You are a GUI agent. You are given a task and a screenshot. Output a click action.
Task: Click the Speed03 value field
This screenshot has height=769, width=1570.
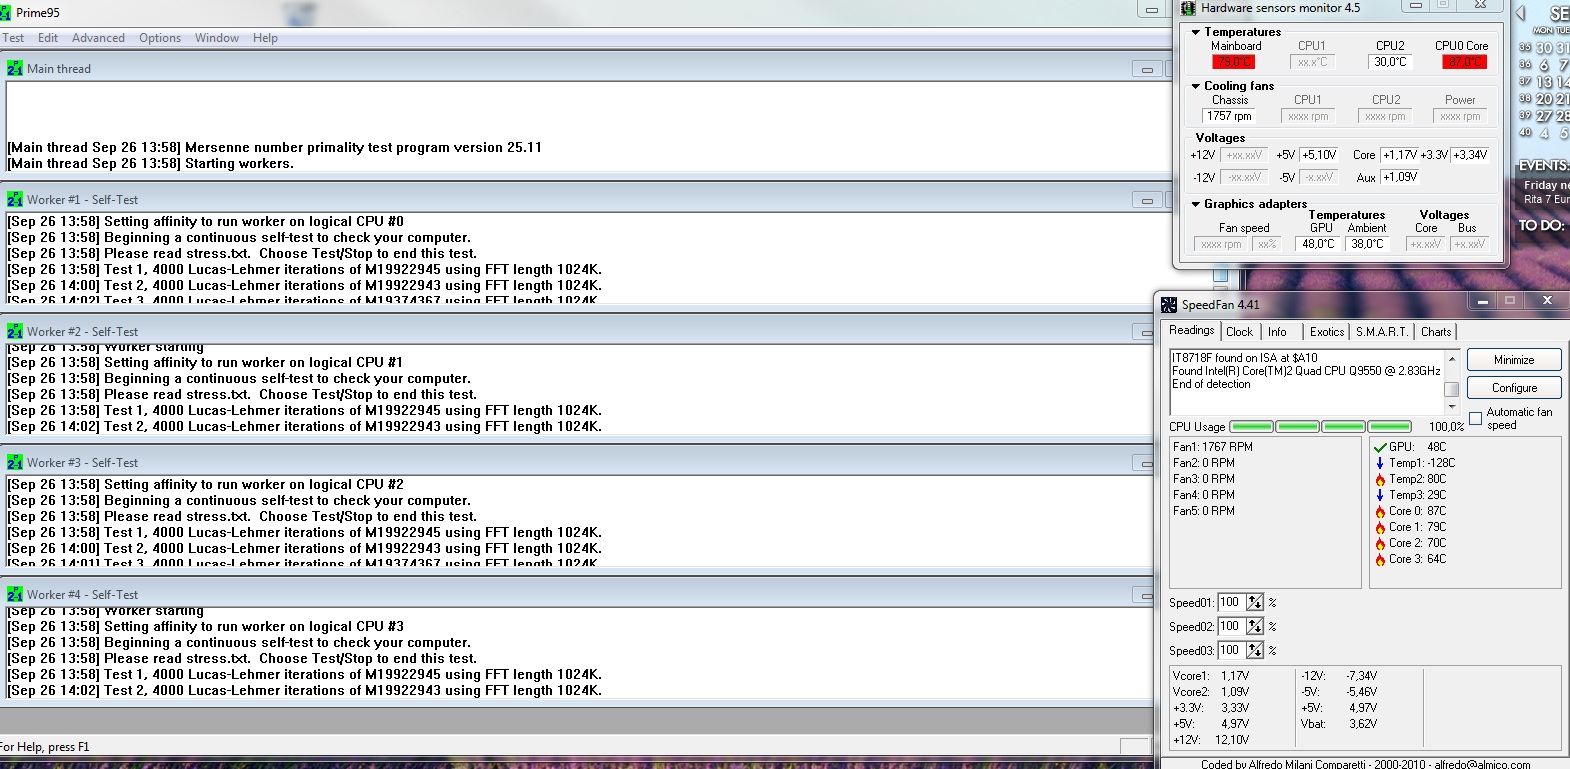click(x=1231, y=650)
